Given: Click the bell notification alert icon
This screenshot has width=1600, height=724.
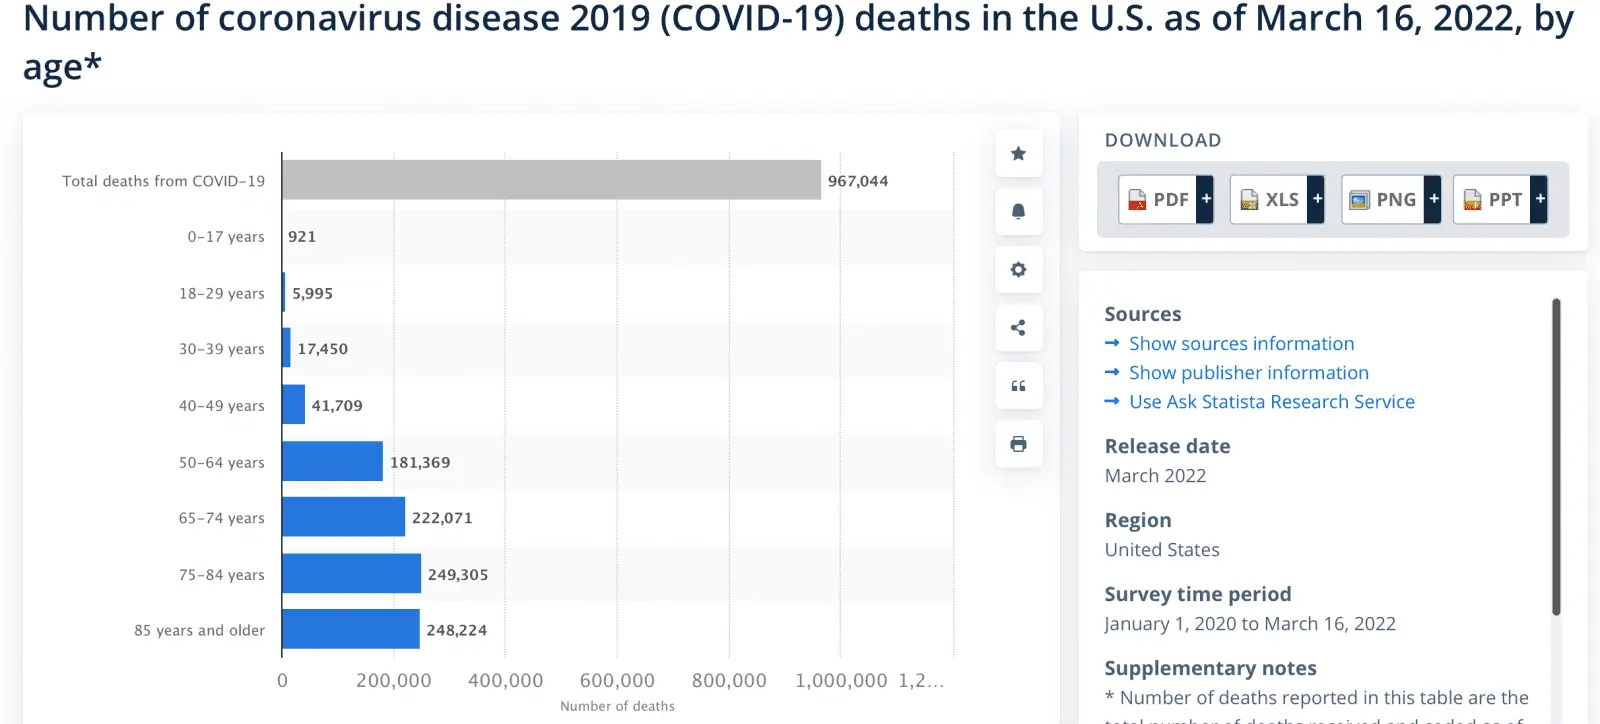Looking at the screenshot, I should [1018, 212].
